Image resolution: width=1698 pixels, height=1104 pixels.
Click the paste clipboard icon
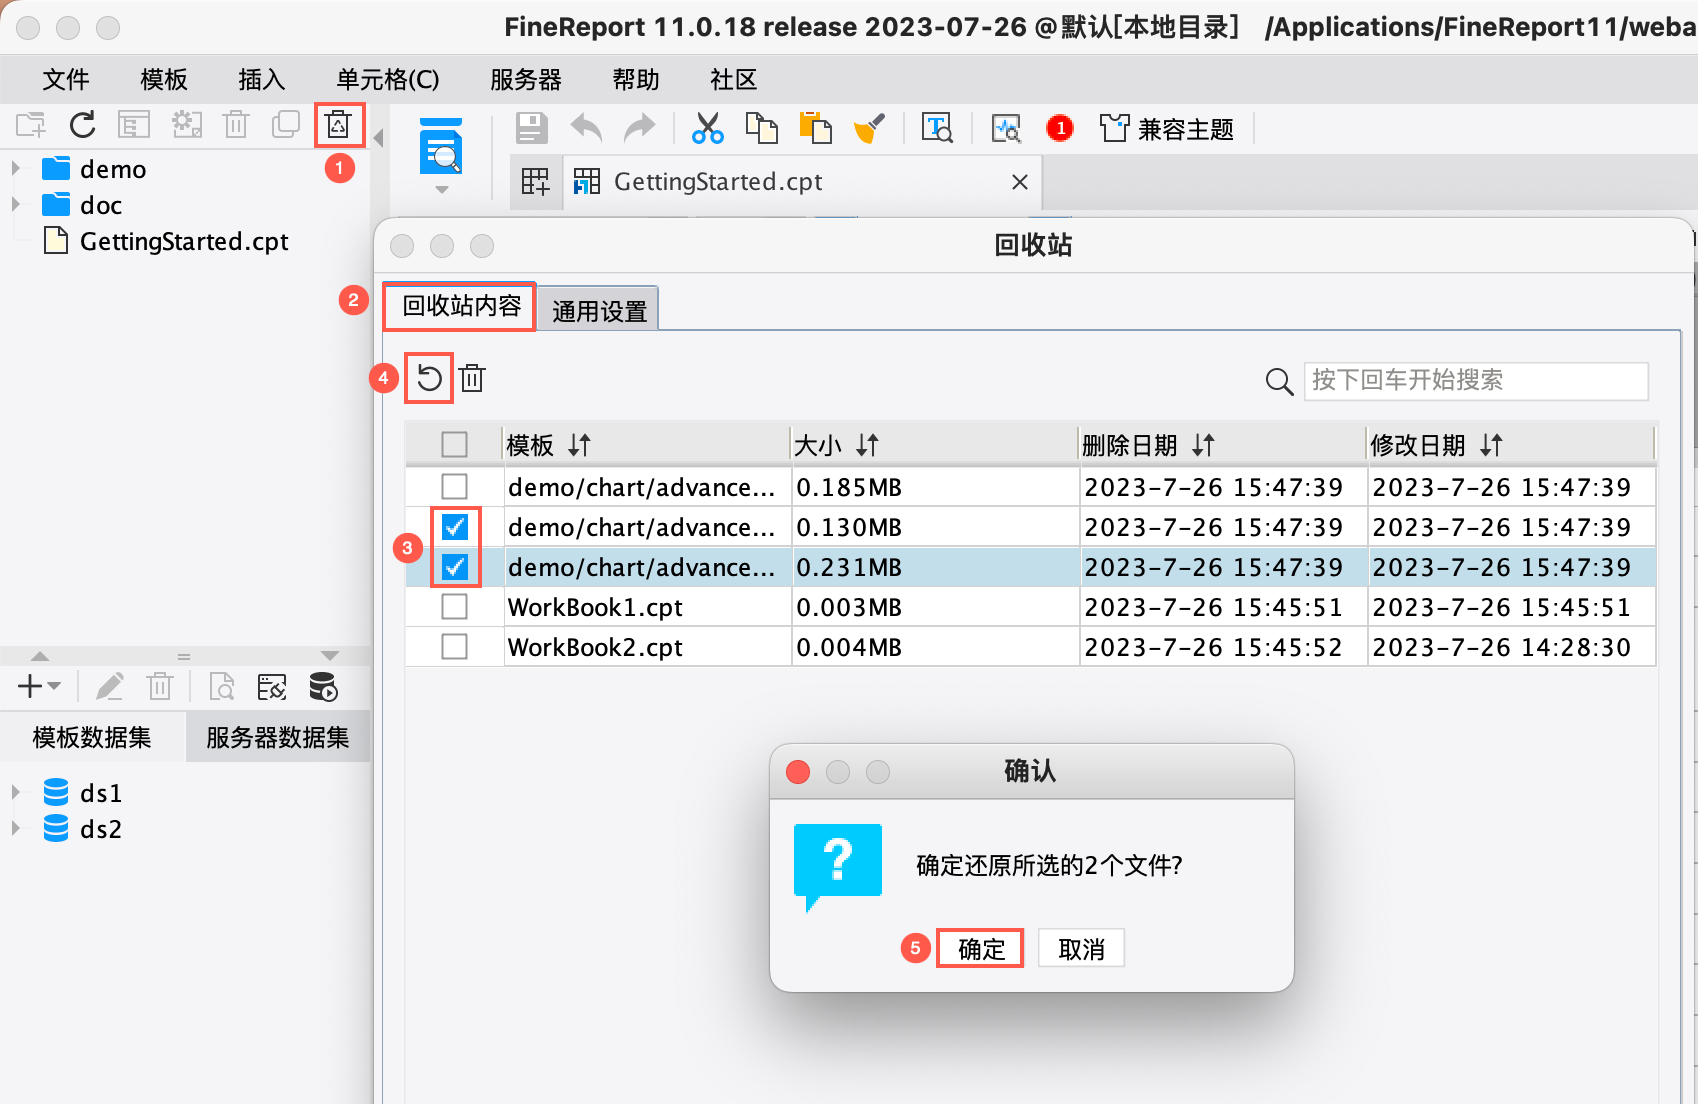click(816, 128)
